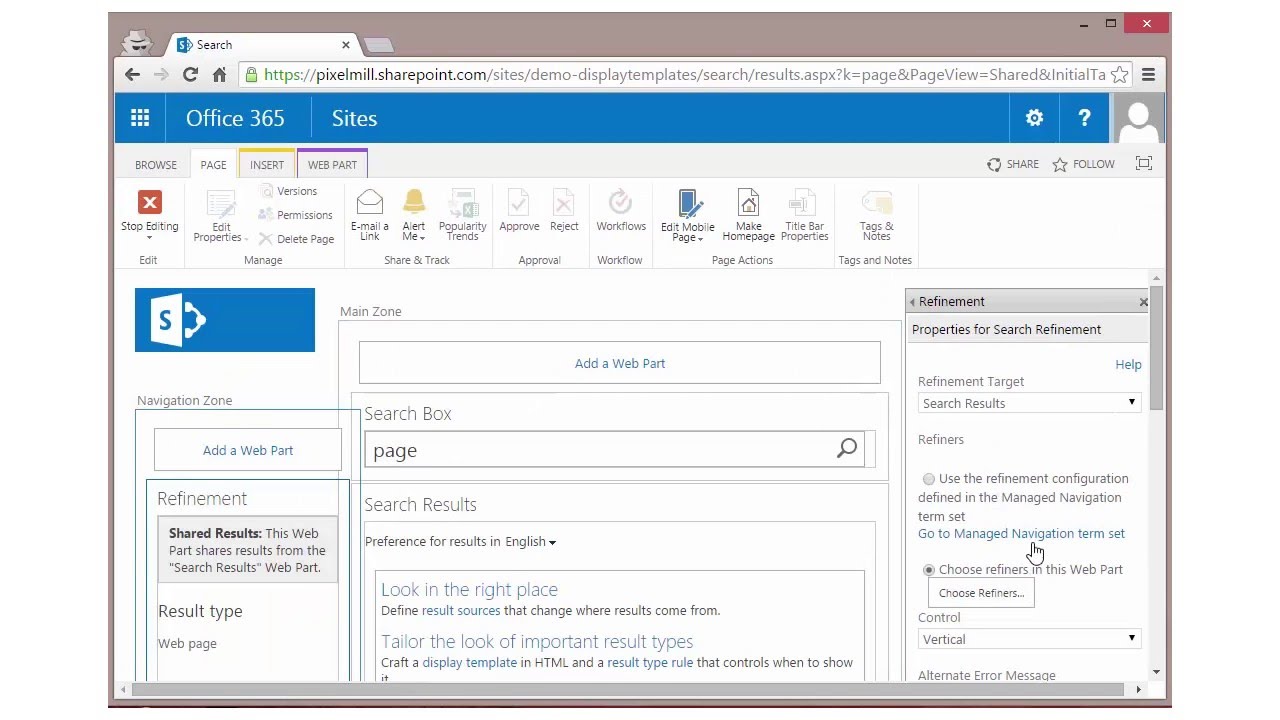The width and height of the screenshot is (1280, 720).
Task: Click the Refinement web part title
Action: click(202, 499)
